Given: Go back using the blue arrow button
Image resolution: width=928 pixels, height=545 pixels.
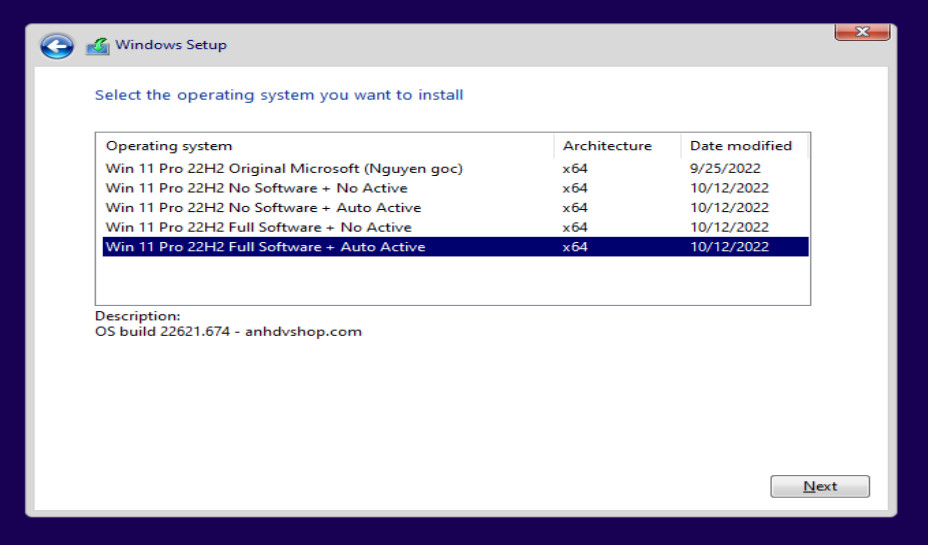Looking at the screenshot, I should click(x=57, y=46).
